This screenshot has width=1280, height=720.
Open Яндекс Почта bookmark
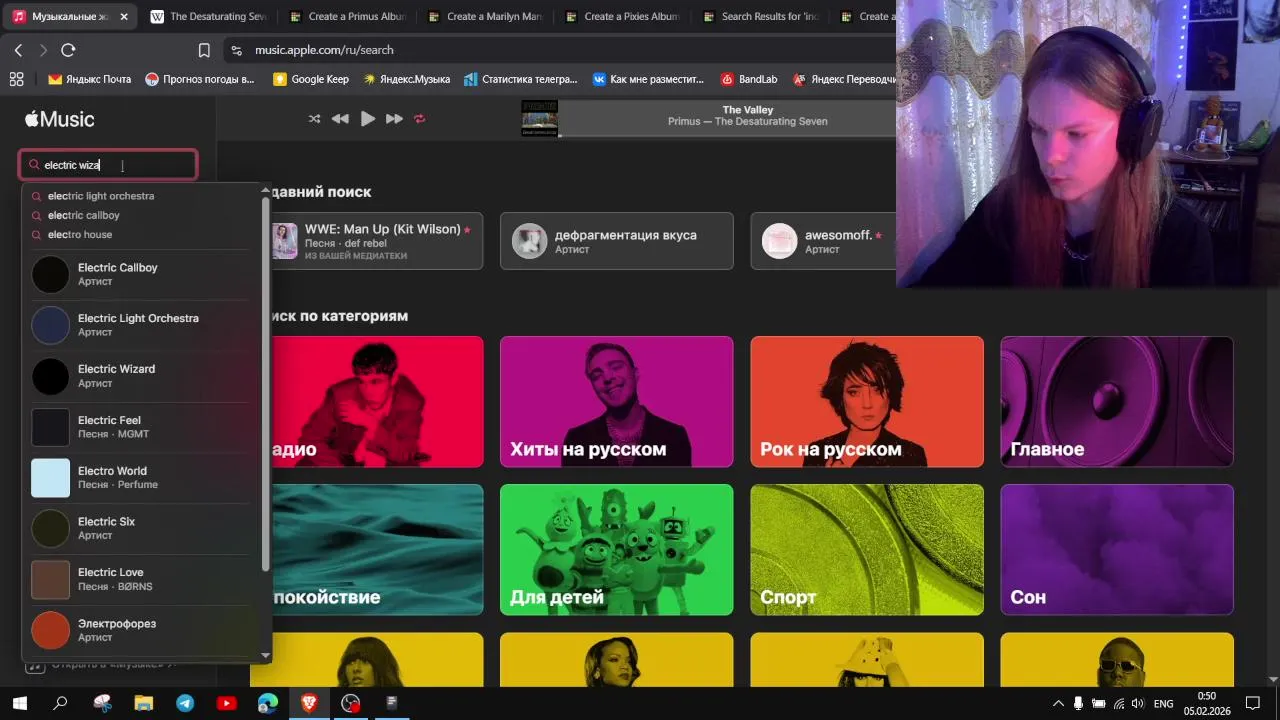tap(90, 79)
